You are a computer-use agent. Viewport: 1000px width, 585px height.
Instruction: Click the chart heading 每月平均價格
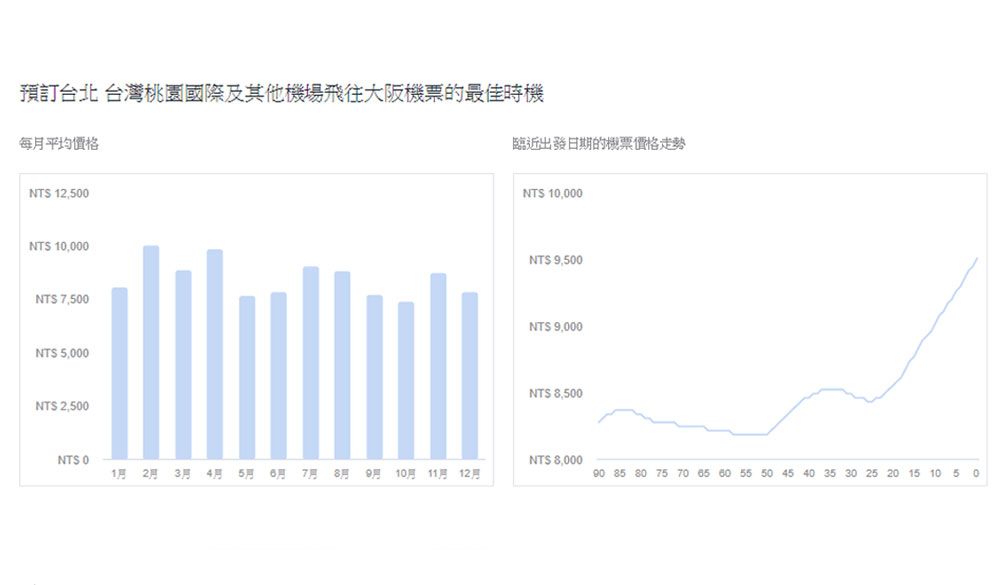(x=59, y=144)
